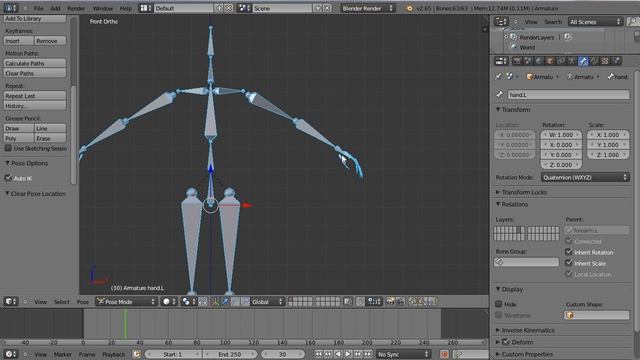Screen dimensions: 640x360
Task: Toggle Use Sketching Session checkbox
Action: pos(8,148)
